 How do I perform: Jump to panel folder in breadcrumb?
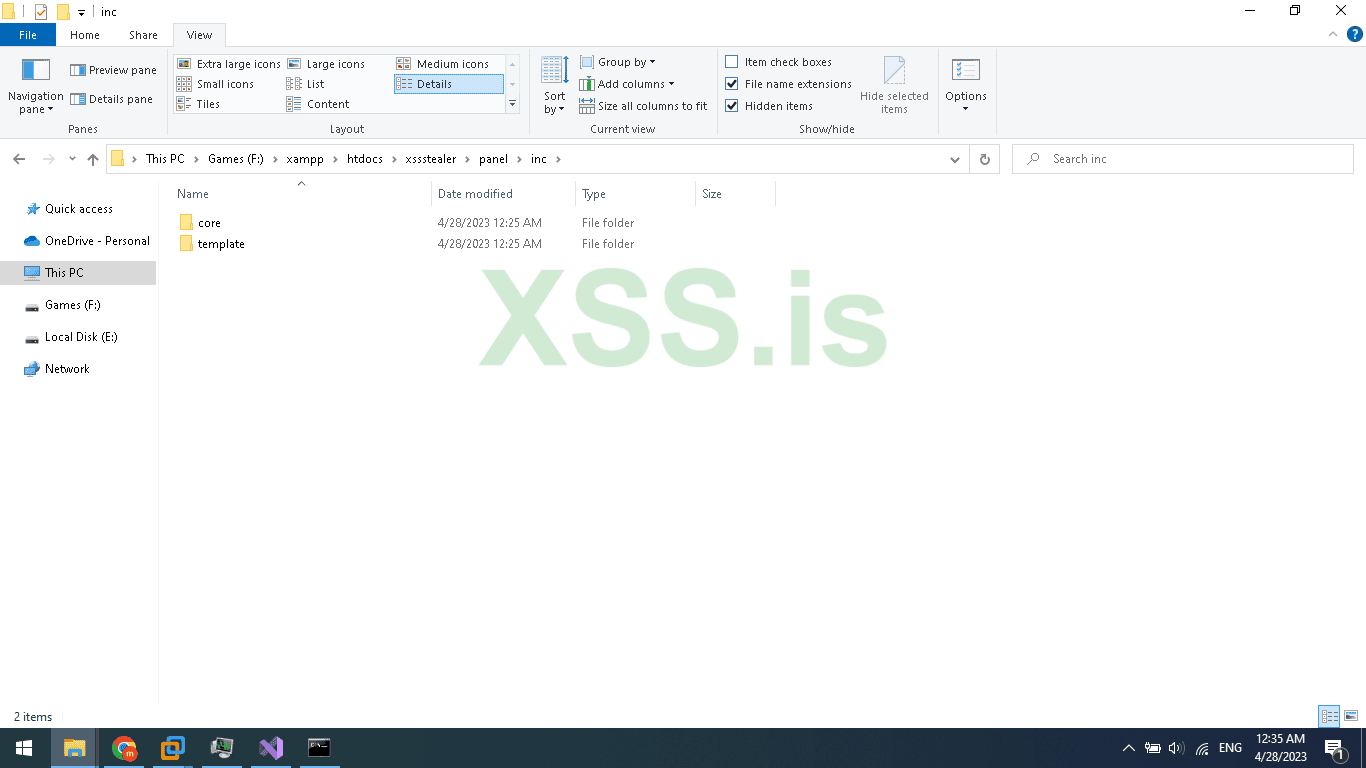pos(494,159)
